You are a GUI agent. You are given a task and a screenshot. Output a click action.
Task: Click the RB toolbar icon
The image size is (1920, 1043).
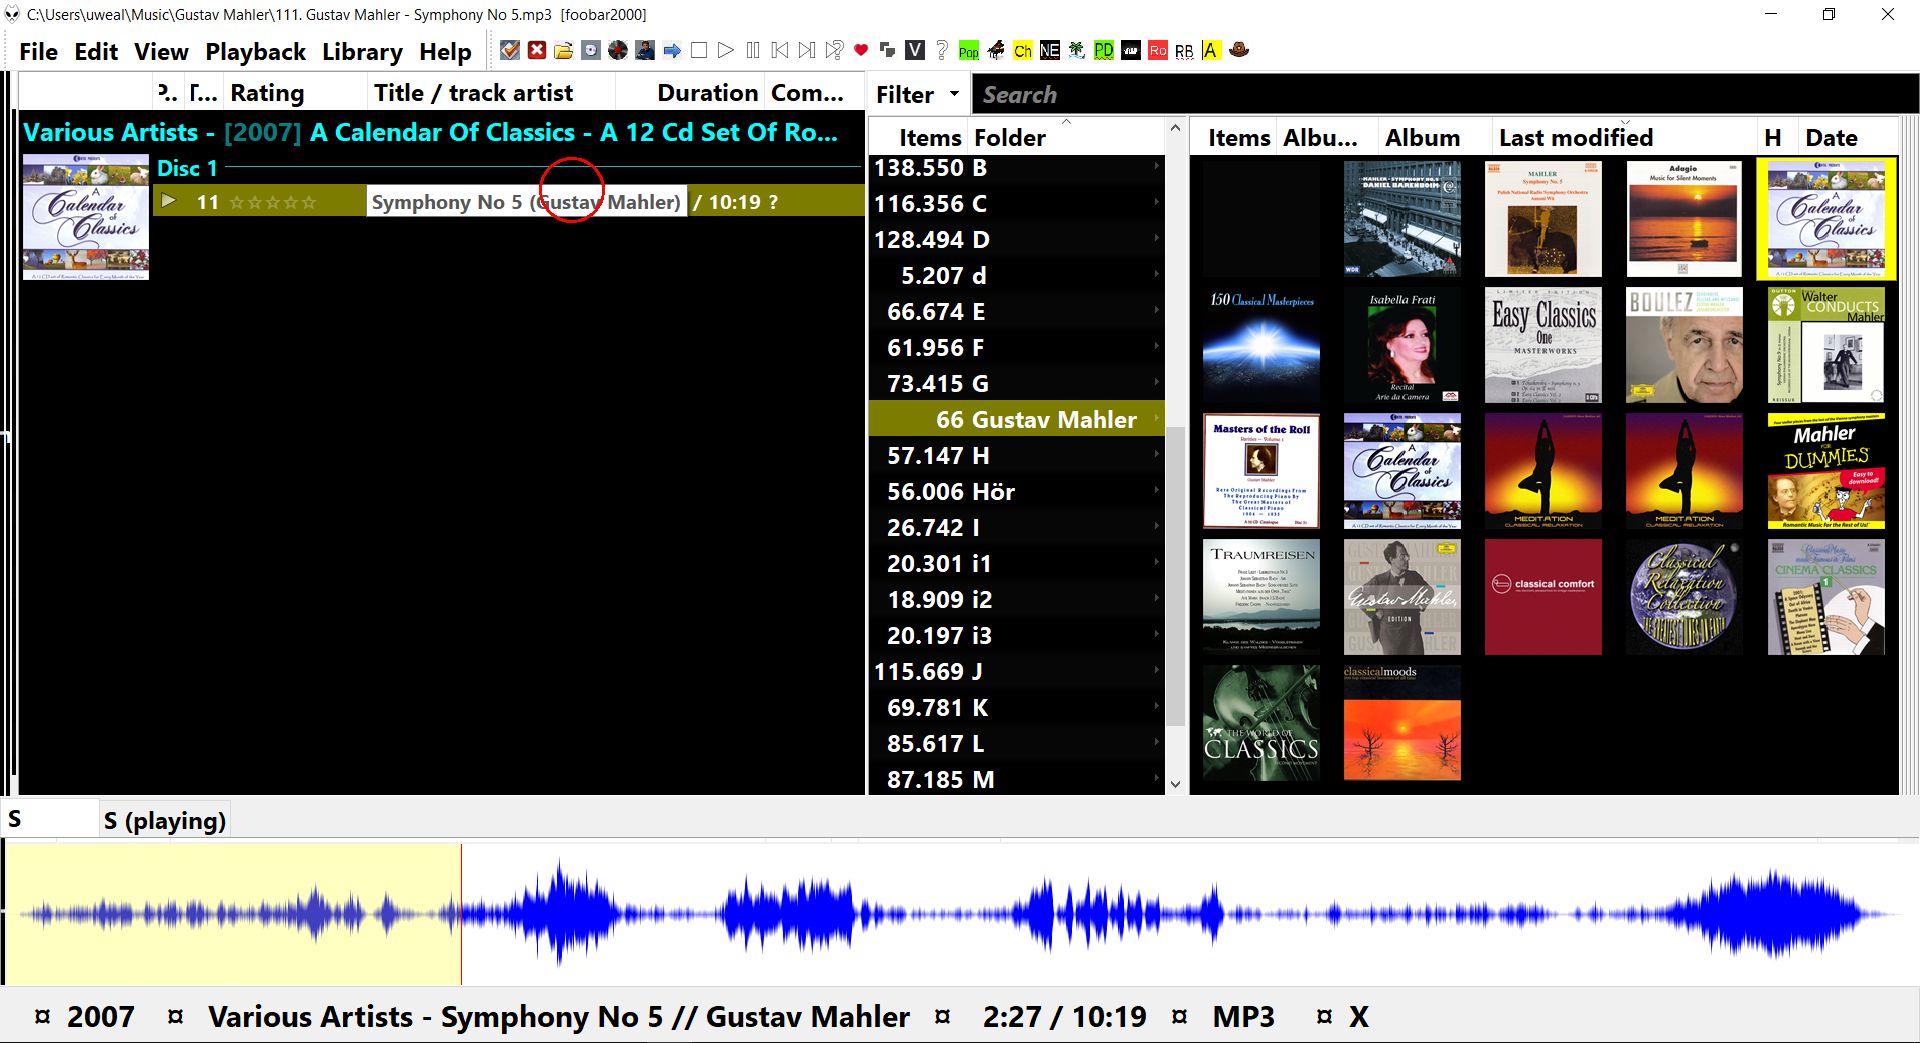click(x=1185, y=50)
